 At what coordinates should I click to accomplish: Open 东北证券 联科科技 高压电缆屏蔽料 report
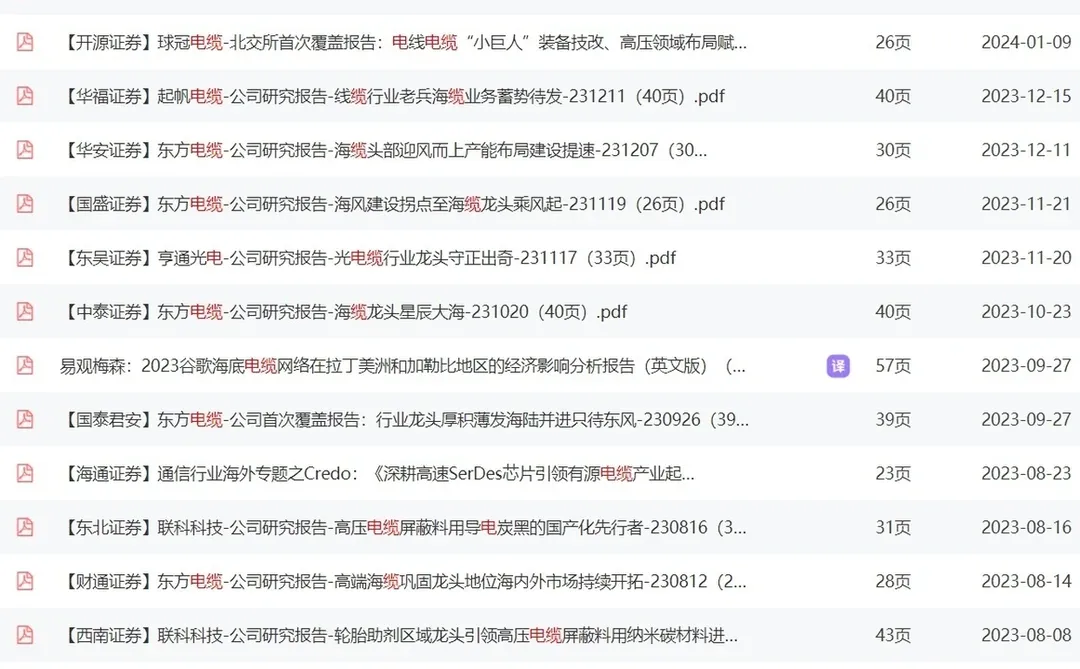pos(404,527)
